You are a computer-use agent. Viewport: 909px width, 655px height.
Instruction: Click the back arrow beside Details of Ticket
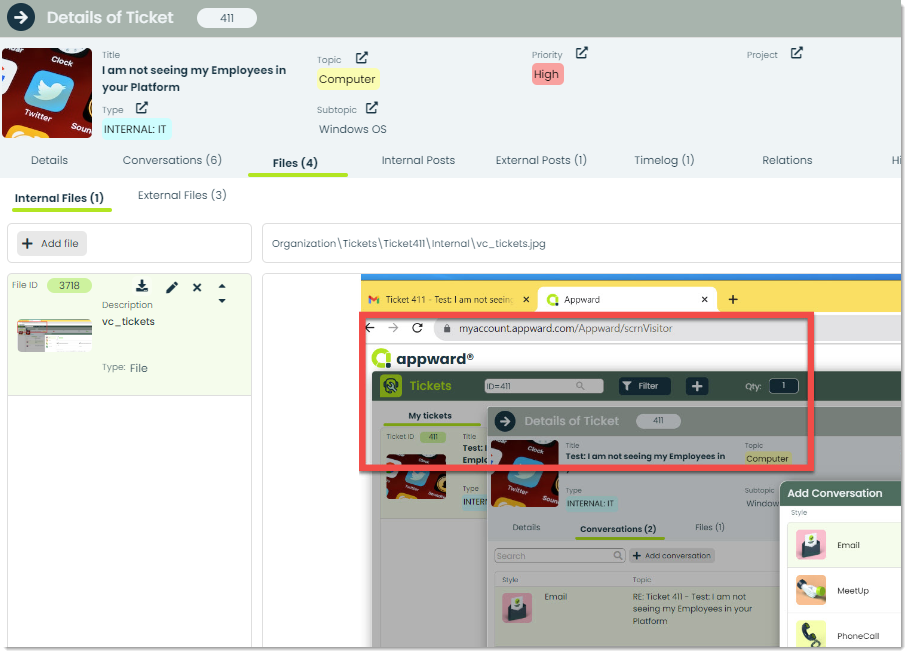tap(21, 17)
